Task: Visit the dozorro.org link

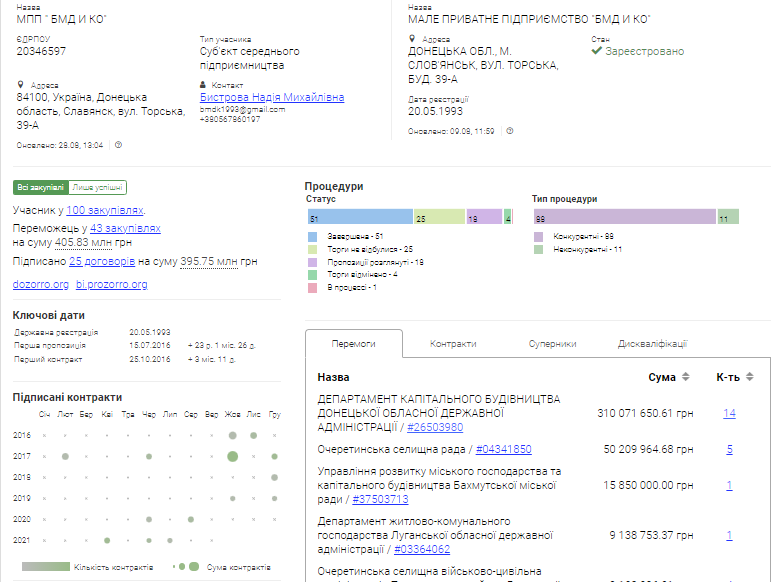Action: point(40,285)
